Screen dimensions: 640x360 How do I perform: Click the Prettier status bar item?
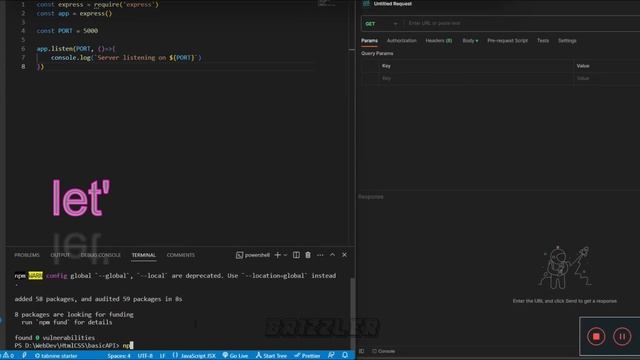(307, 356)
